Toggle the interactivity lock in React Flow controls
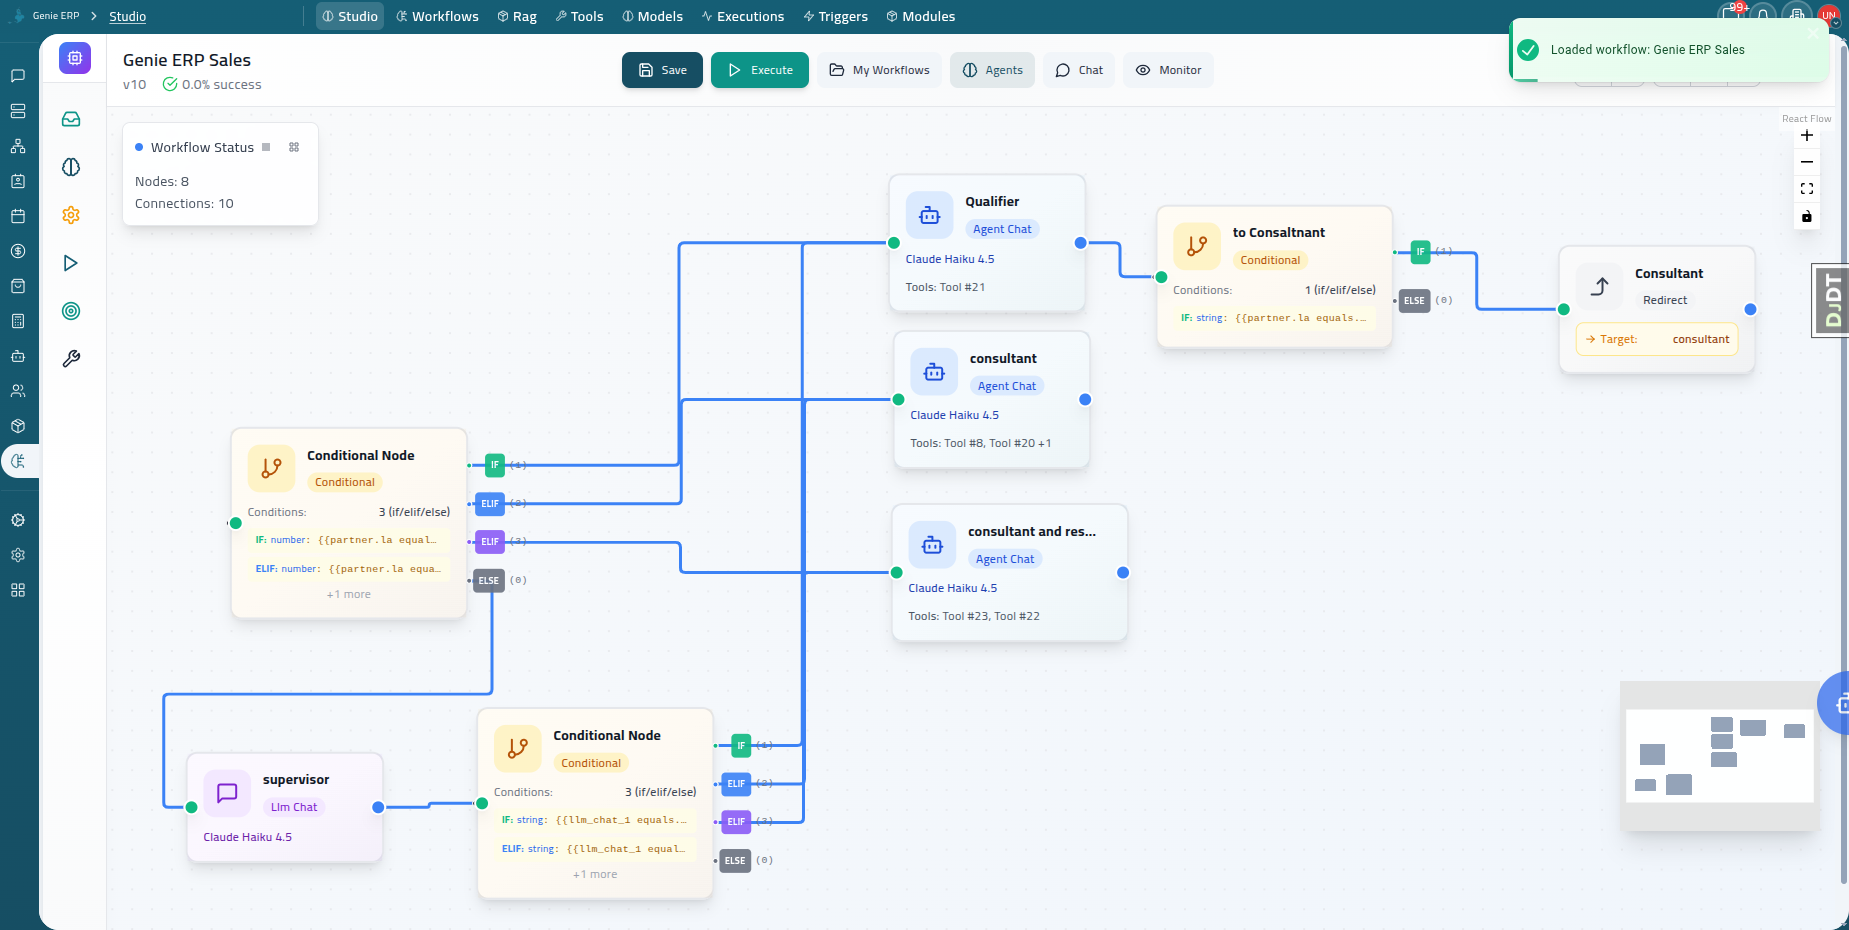1849x930 pixels. point(1806,217)
